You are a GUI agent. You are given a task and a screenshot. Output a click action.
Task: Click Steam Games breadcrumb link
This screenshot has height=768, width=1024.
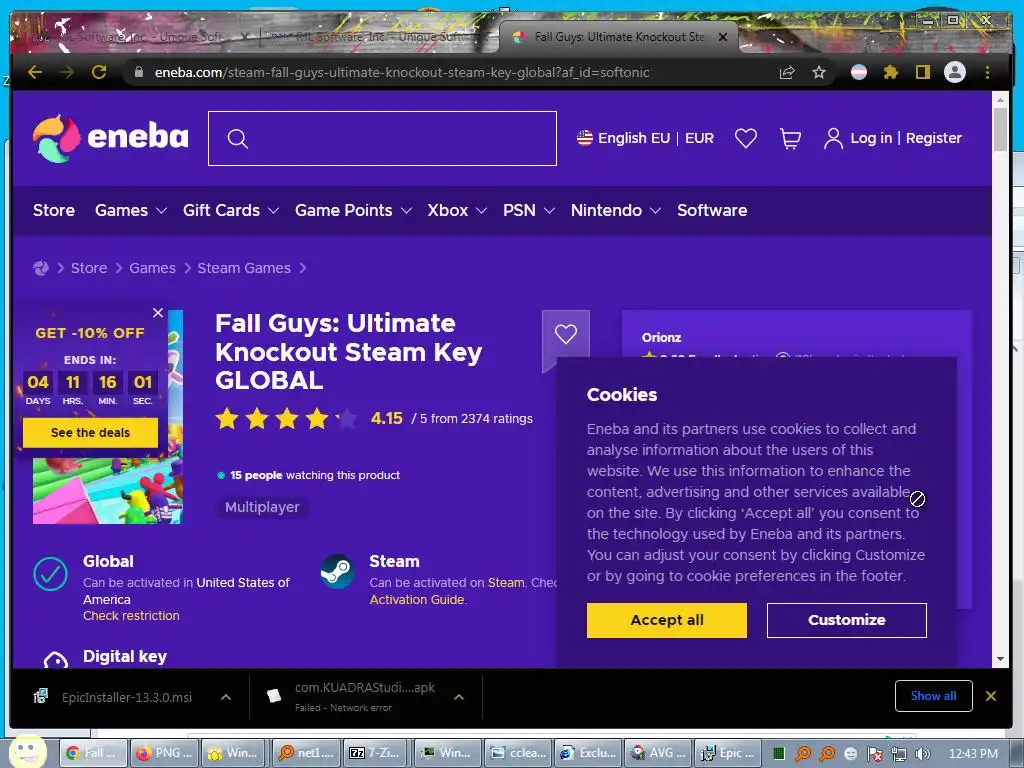[x=244, y=268]
